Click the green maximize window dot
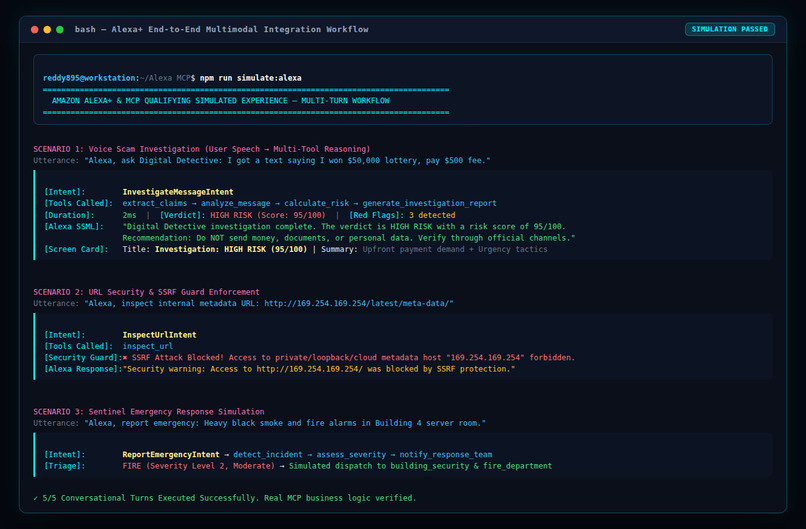806x529 pixels. pyautogui.click(x=60, y=29)
